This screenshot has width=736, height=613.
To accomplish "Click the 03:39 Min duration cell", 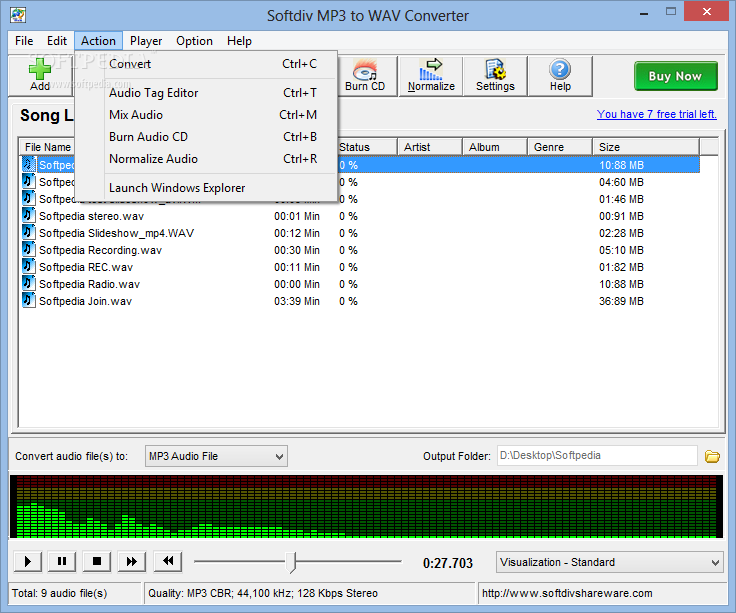I will click(297, 301).
